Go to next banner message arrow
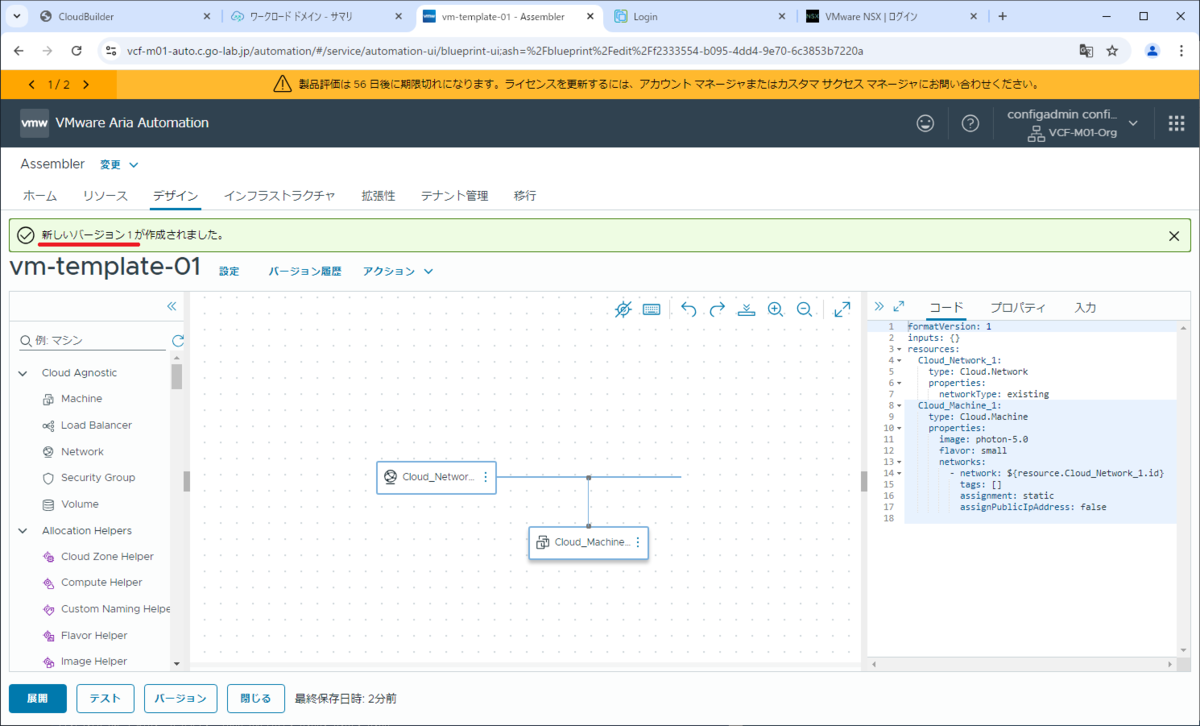 [86, 85]
